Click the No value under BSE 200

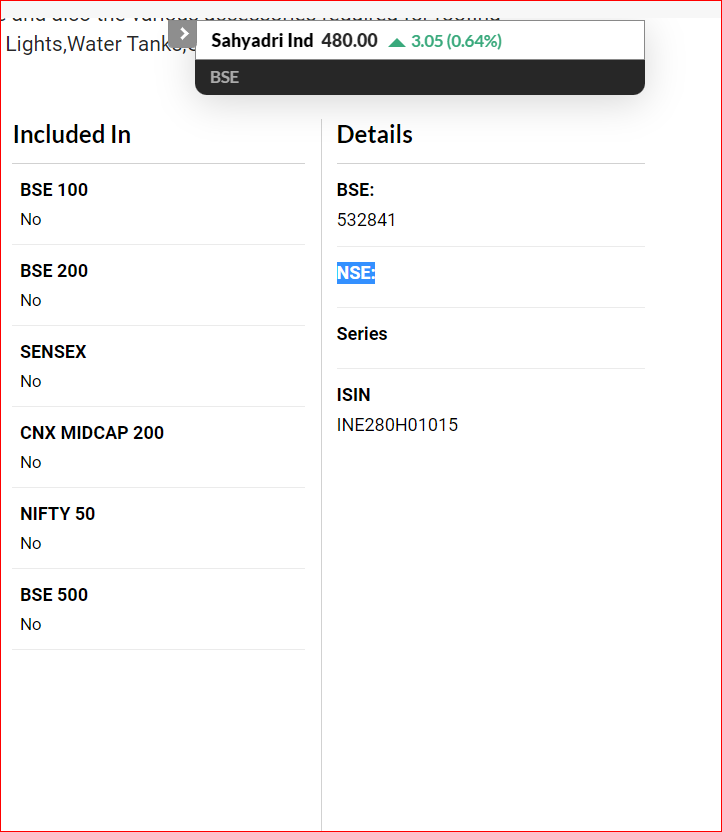[31, 301]
